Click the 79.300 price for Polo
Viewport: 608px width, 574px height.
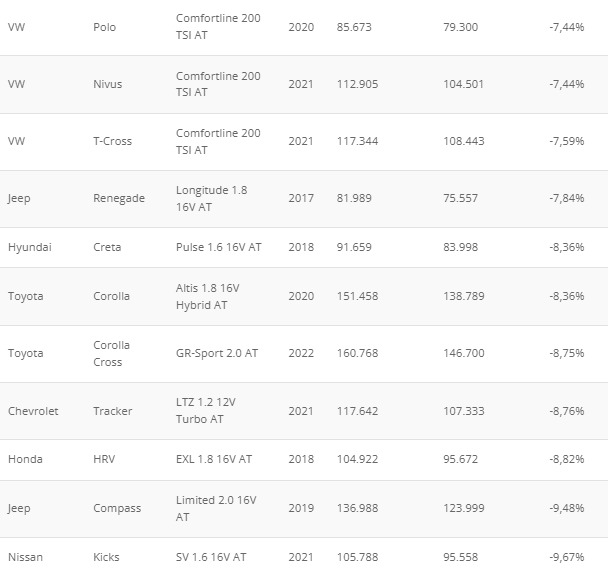(x=460, y=27)
